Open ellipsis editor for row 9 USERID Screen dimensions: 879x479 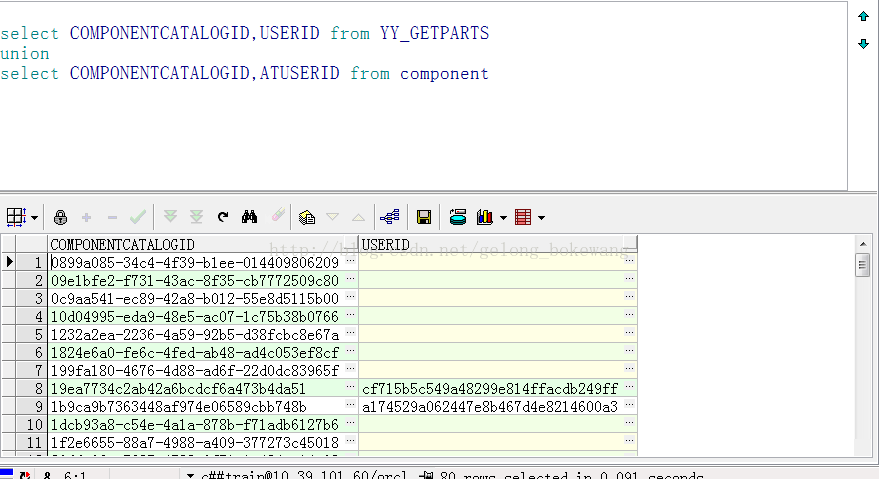tap(629, 404)
